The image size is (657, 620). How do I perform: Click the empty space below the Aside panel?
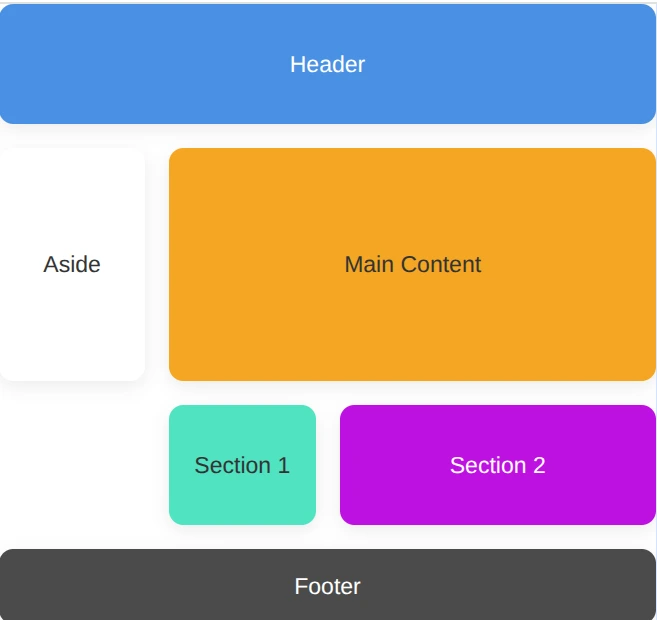point(72,465)
